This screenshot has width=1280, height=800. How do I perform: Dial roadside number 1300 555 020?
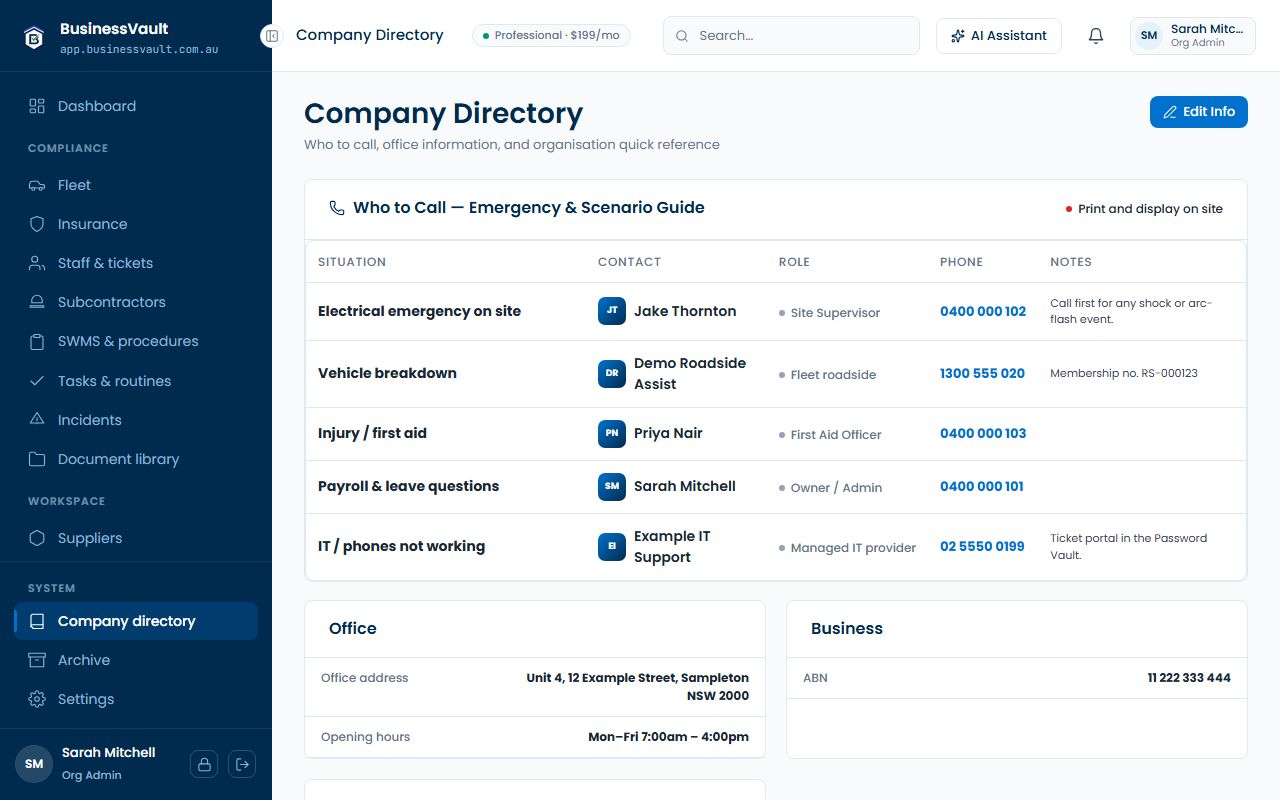(x=982, y=373)
